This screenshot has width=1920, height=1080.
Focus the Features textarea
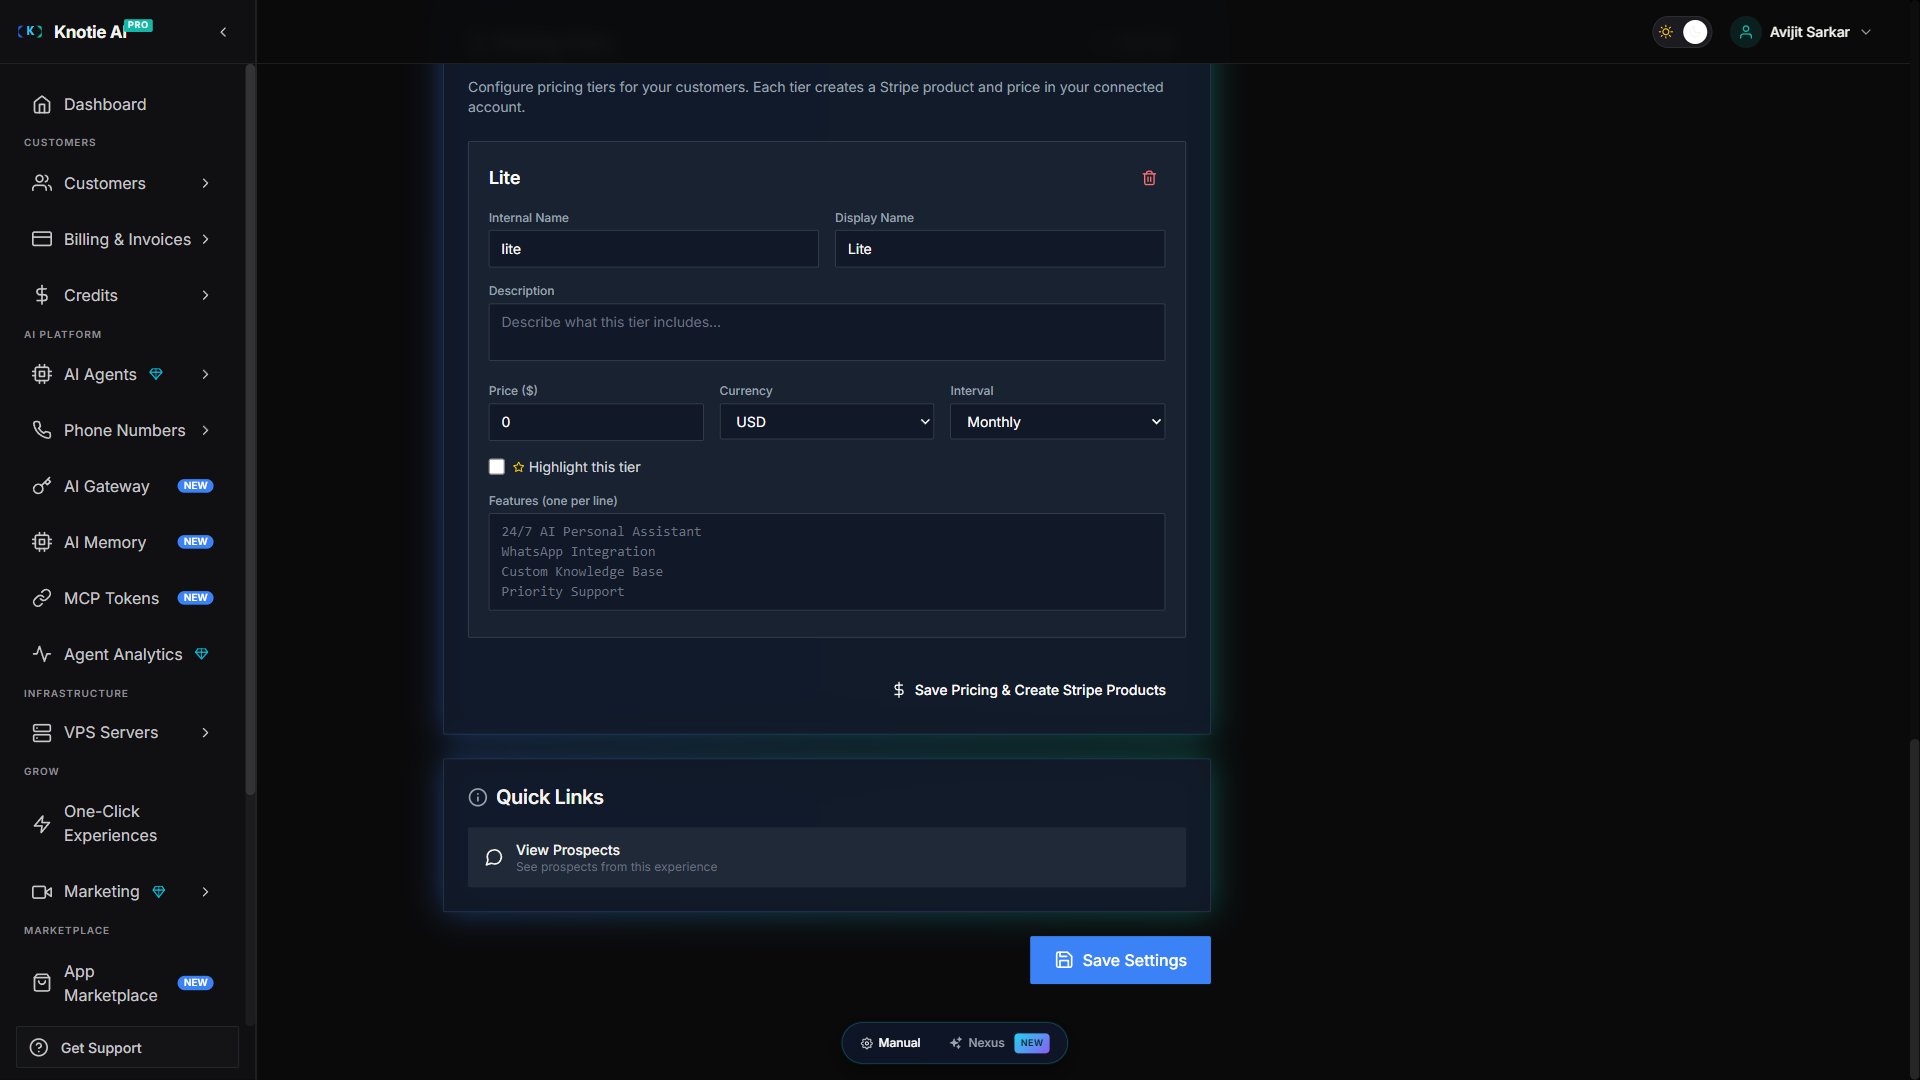(827, 562)
